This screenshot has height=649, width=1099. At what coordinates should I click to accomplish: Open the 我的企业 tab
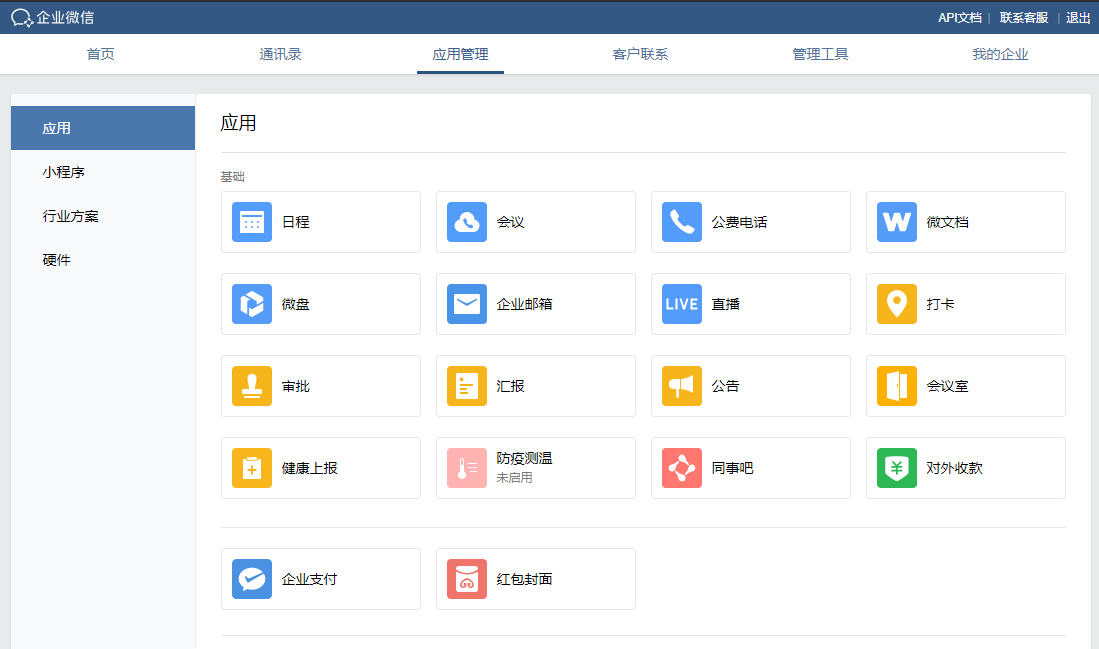(1000, 54)
